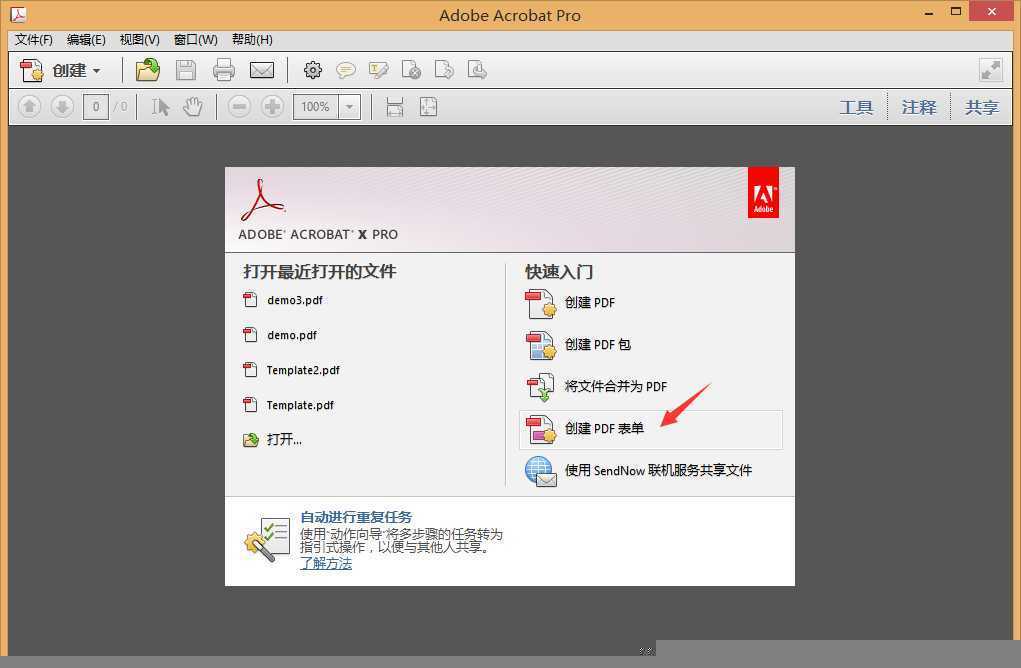Click the zoom out minus button
This screenshot has width=1021, height=668.
tap(239, 107)
